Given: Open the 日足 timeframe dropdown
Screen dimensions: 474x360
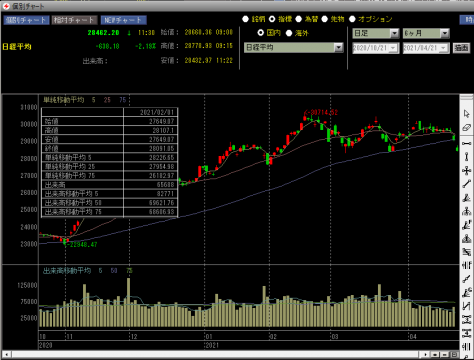Looking at the screenshot, I should (x=376, y=33).
